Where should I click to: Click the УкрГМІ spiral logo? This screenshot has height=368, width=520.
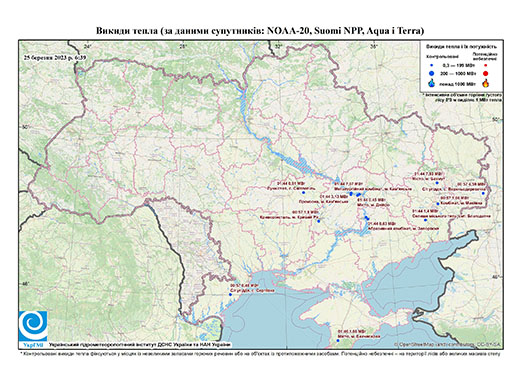pyautogui.click(x=33, y=326)
